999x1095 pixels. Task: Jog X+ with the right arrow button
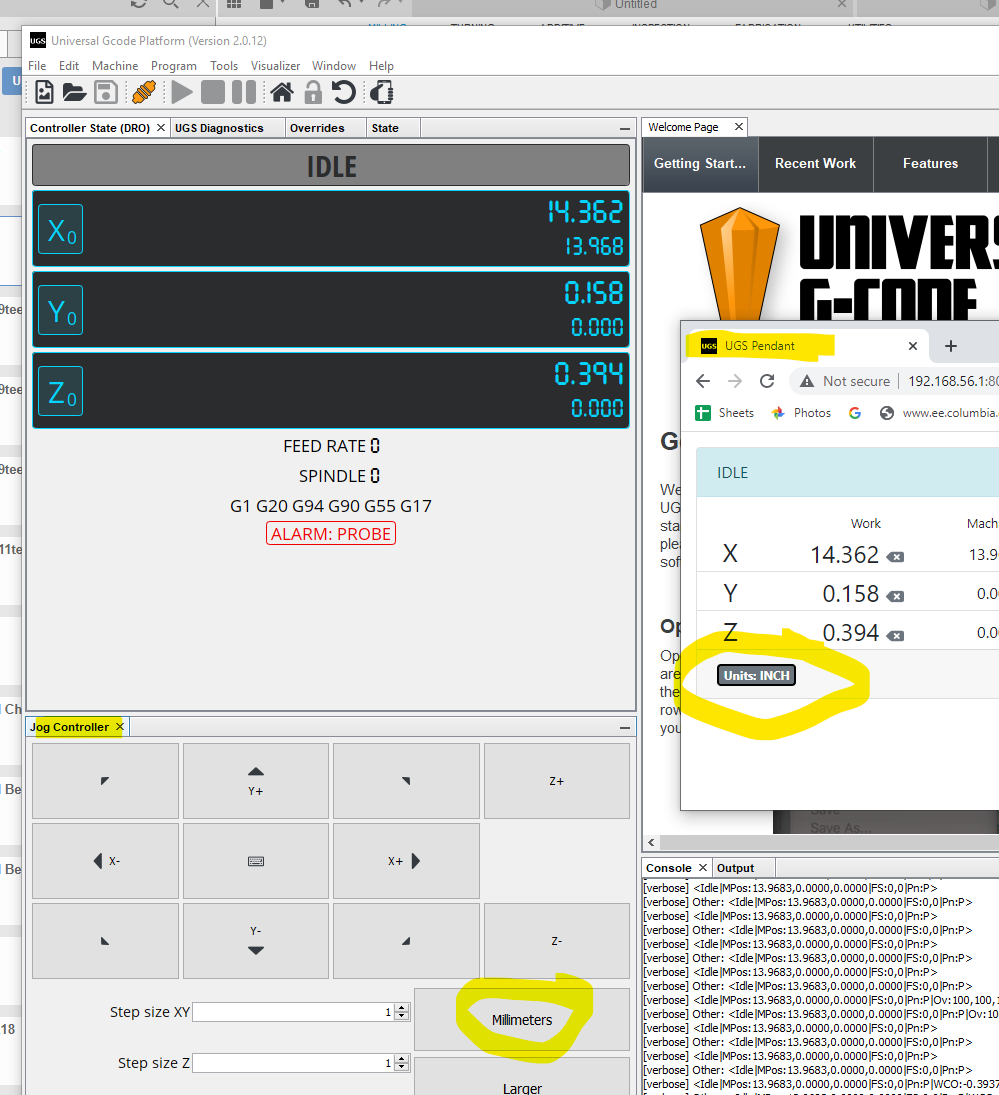(x=406, y=861)
